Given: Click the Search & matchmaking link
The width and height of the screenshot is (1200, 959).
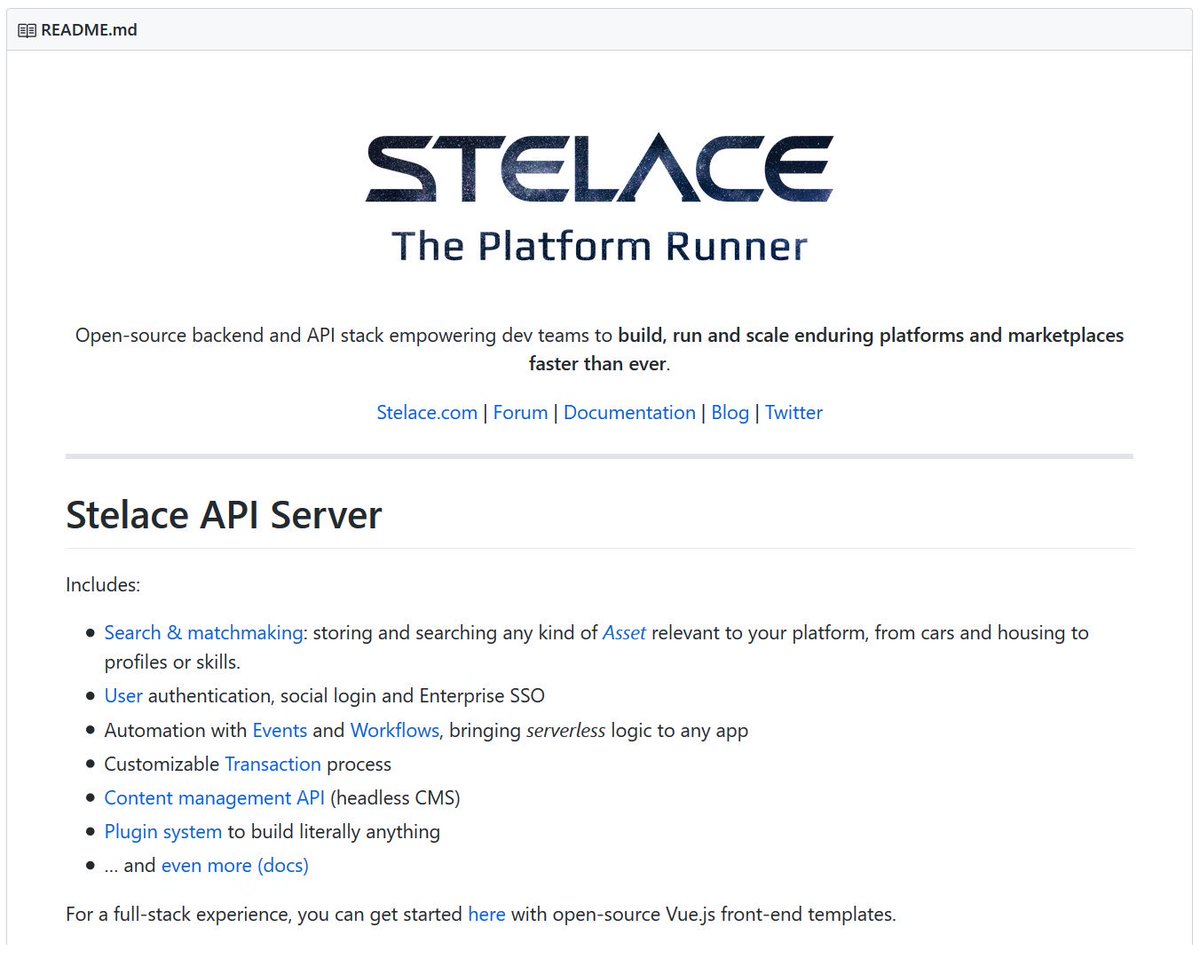Looking at the screenshot, I should (x=203, y=632).
